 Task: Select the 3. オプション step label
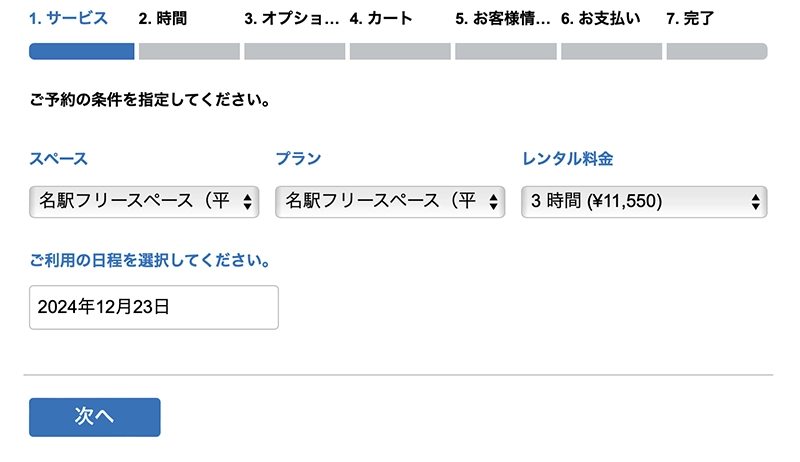click(291, 18)
